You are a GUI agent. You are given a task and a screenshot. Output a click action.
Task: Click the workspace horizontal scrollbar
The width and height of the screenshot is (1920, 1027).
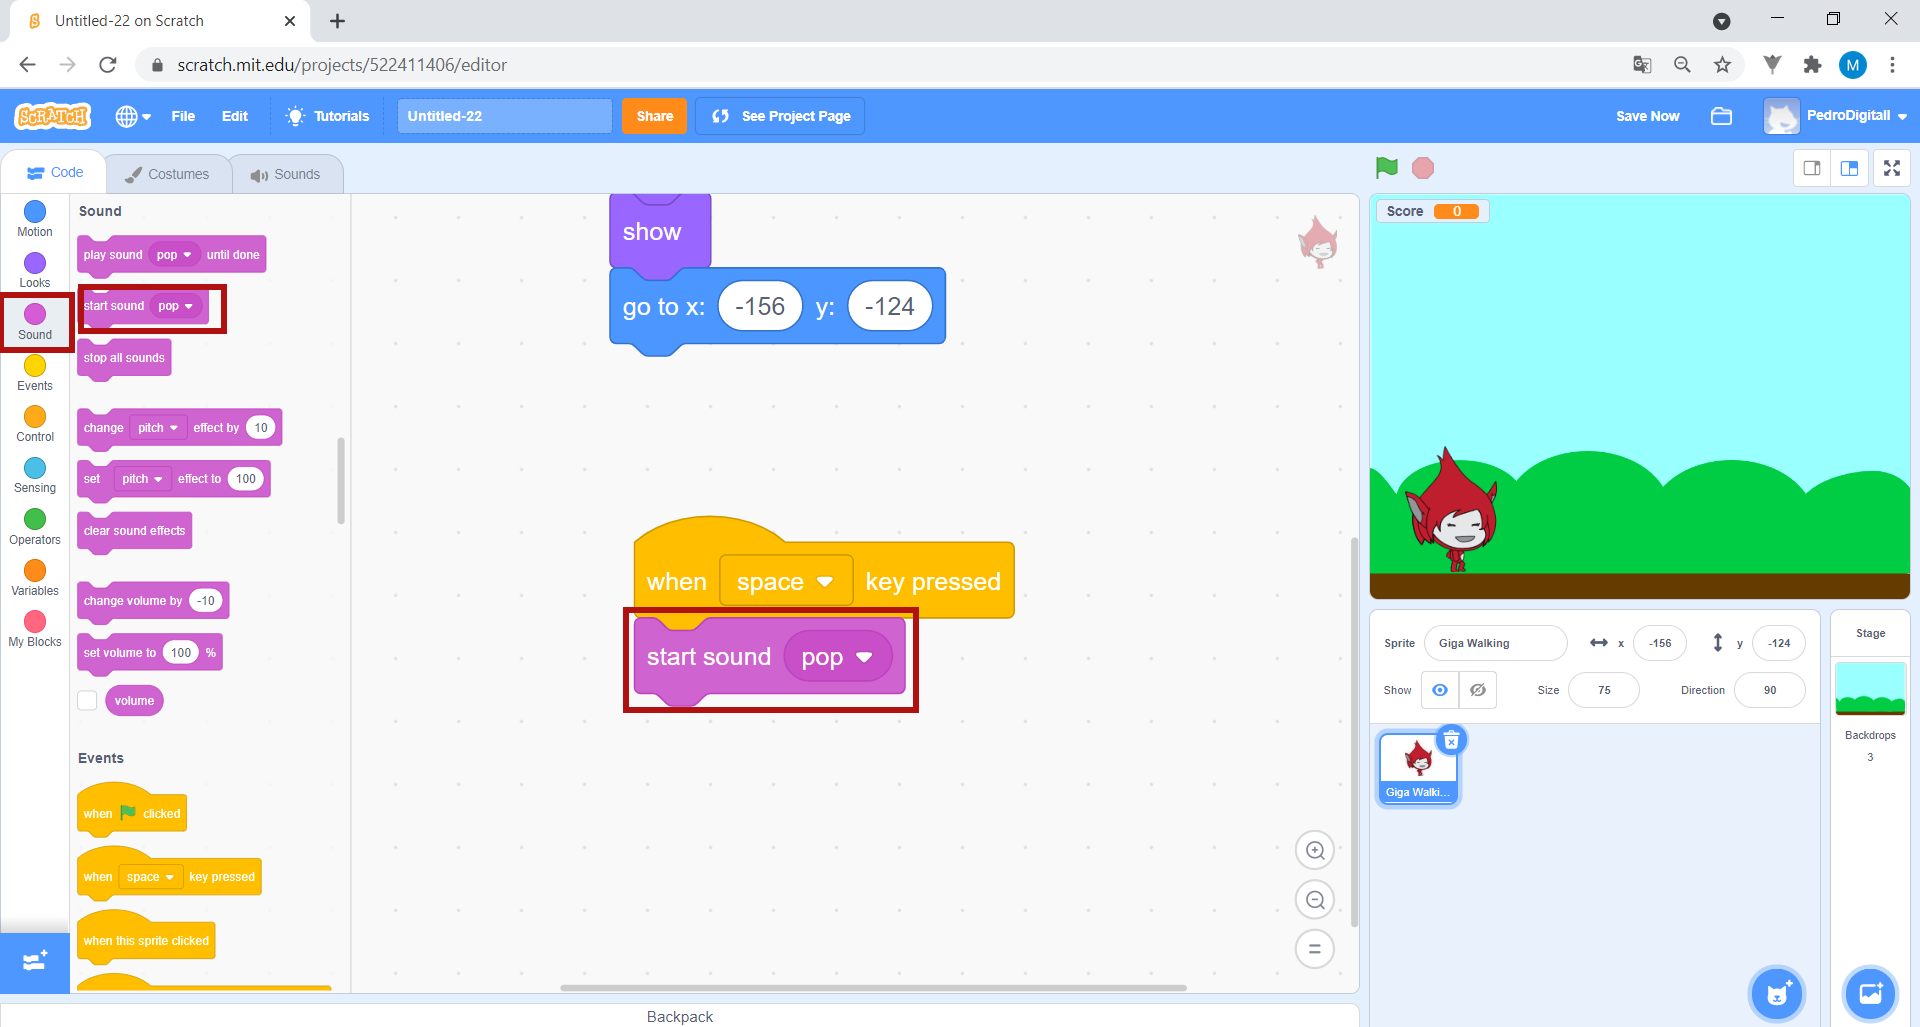tap(873, 988)
